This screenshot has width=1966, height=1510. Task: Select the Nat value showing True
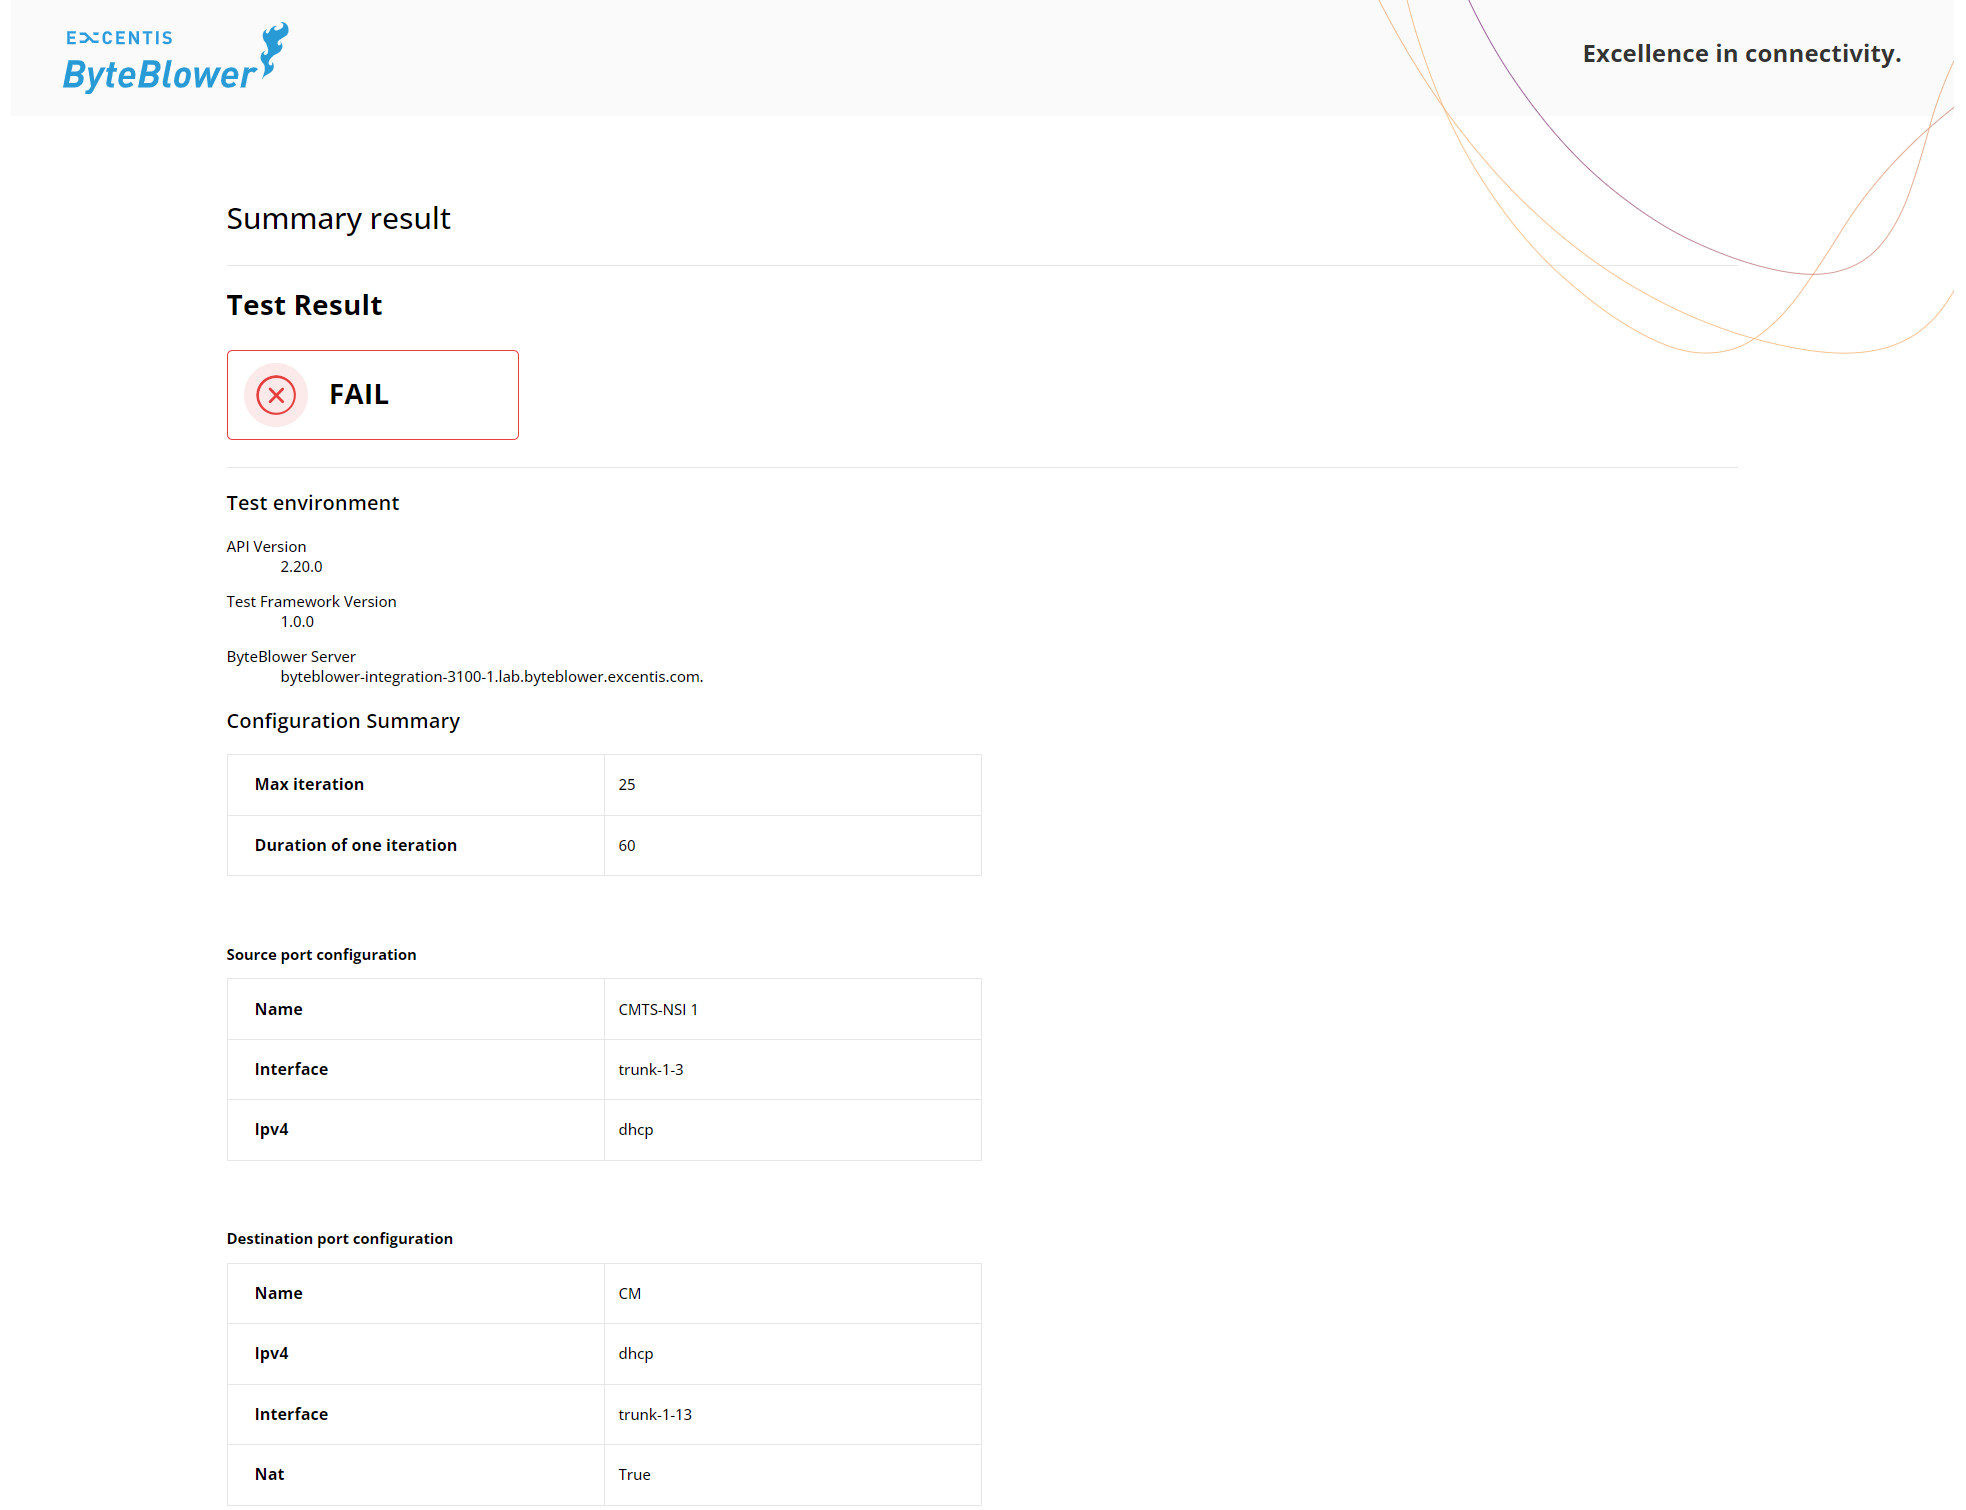(x=634, y=1474)
